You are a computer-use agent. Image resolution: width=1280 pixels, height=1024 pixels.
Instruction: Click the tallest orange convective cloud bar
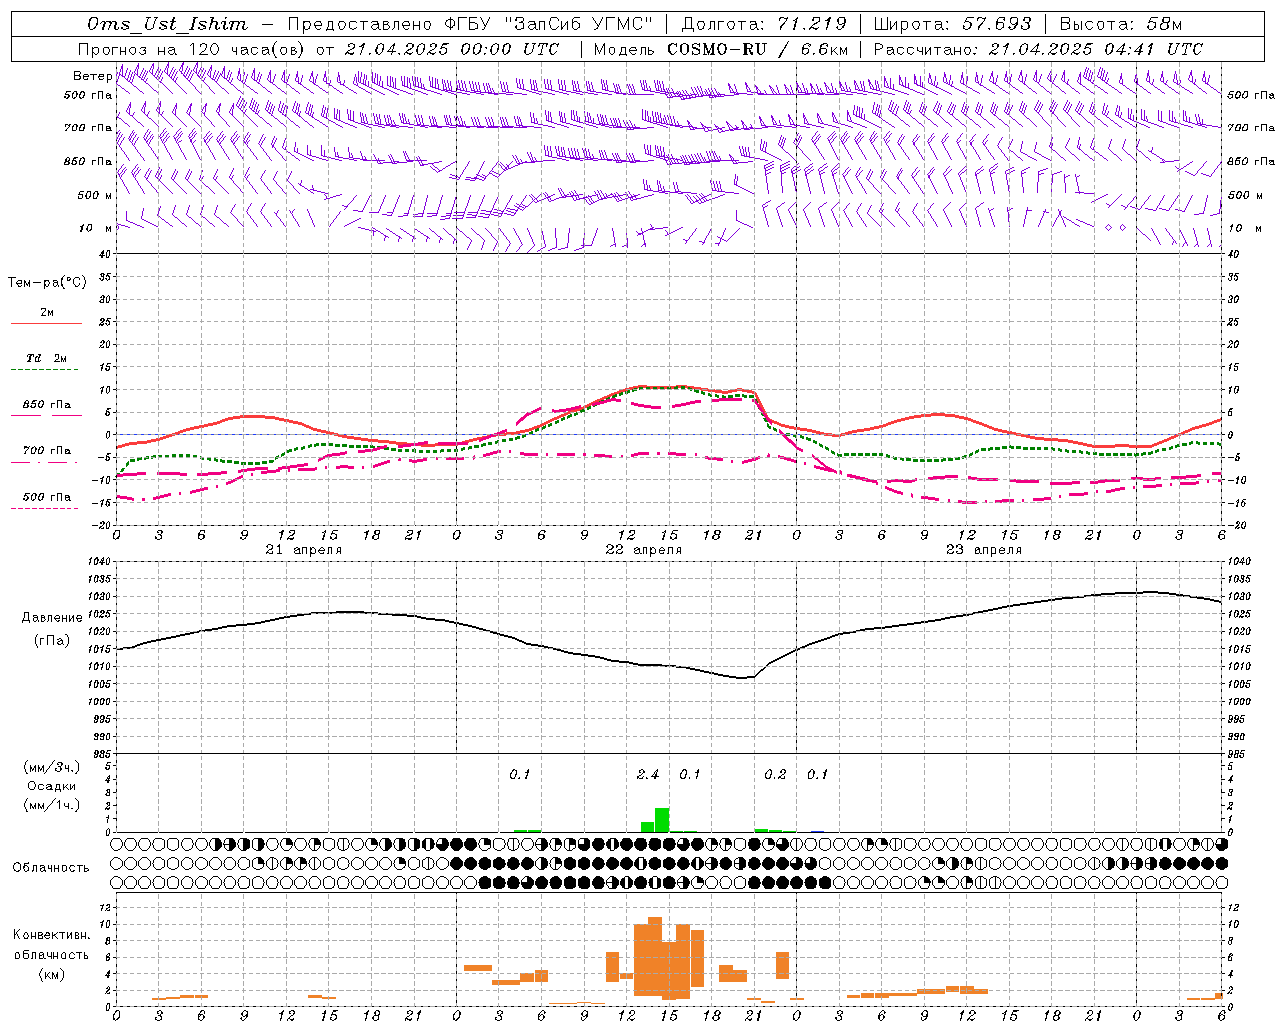click(x=655, y=957)
